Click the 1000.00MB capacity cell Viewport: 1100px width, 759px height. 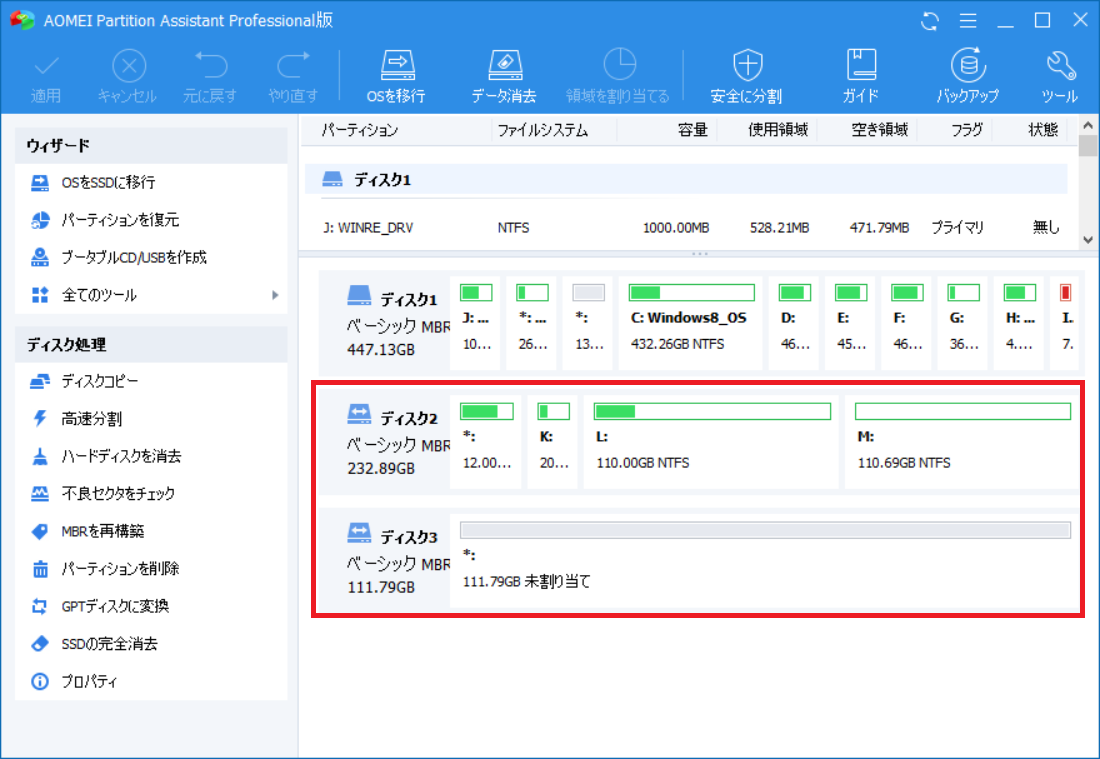pyautogui.click(x=676, y=228)
